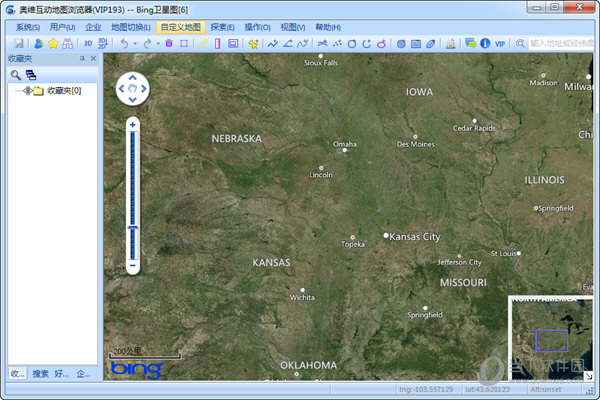
Task: Click the VIP toolbar button
Action: 500,44
